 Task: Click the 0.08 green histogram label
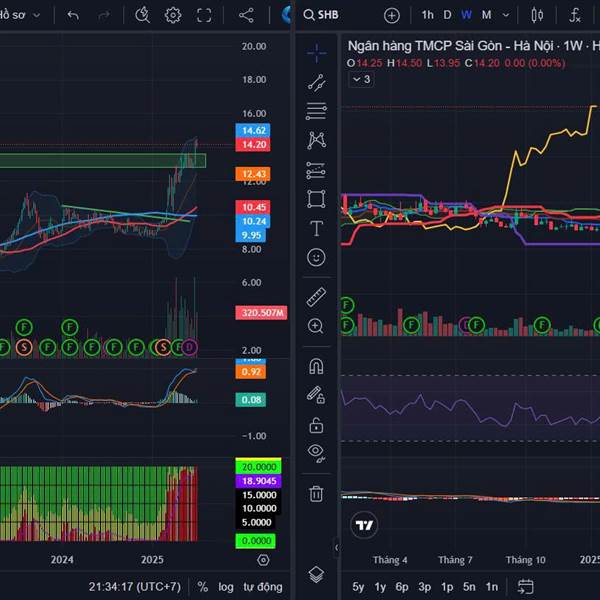(x=251, y=399)
